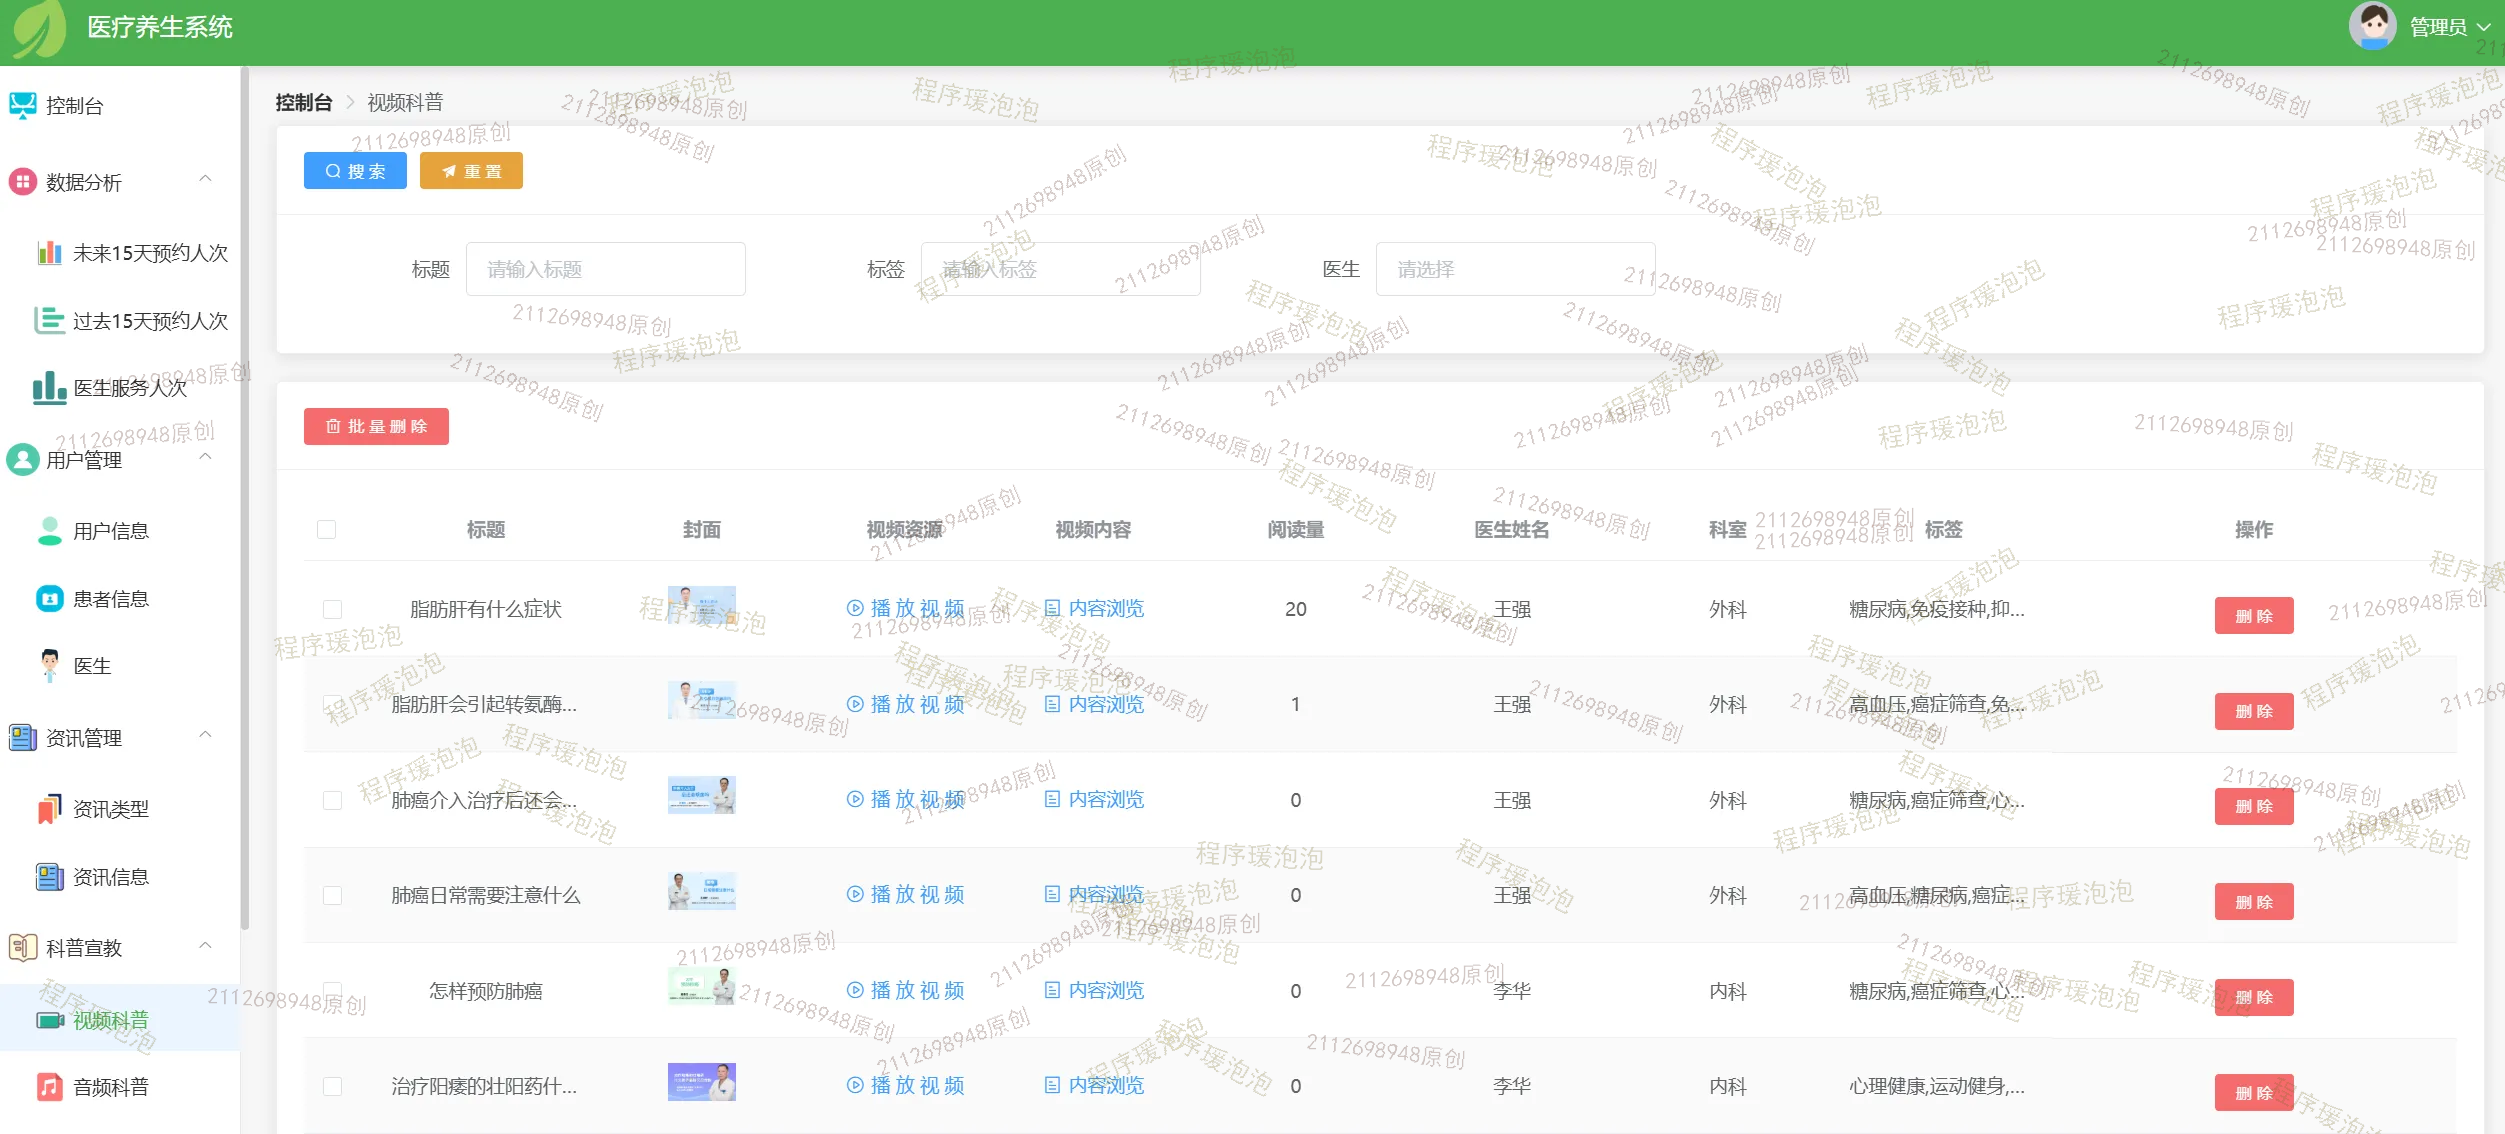Click the green leaf app logo

pos(40,28)
